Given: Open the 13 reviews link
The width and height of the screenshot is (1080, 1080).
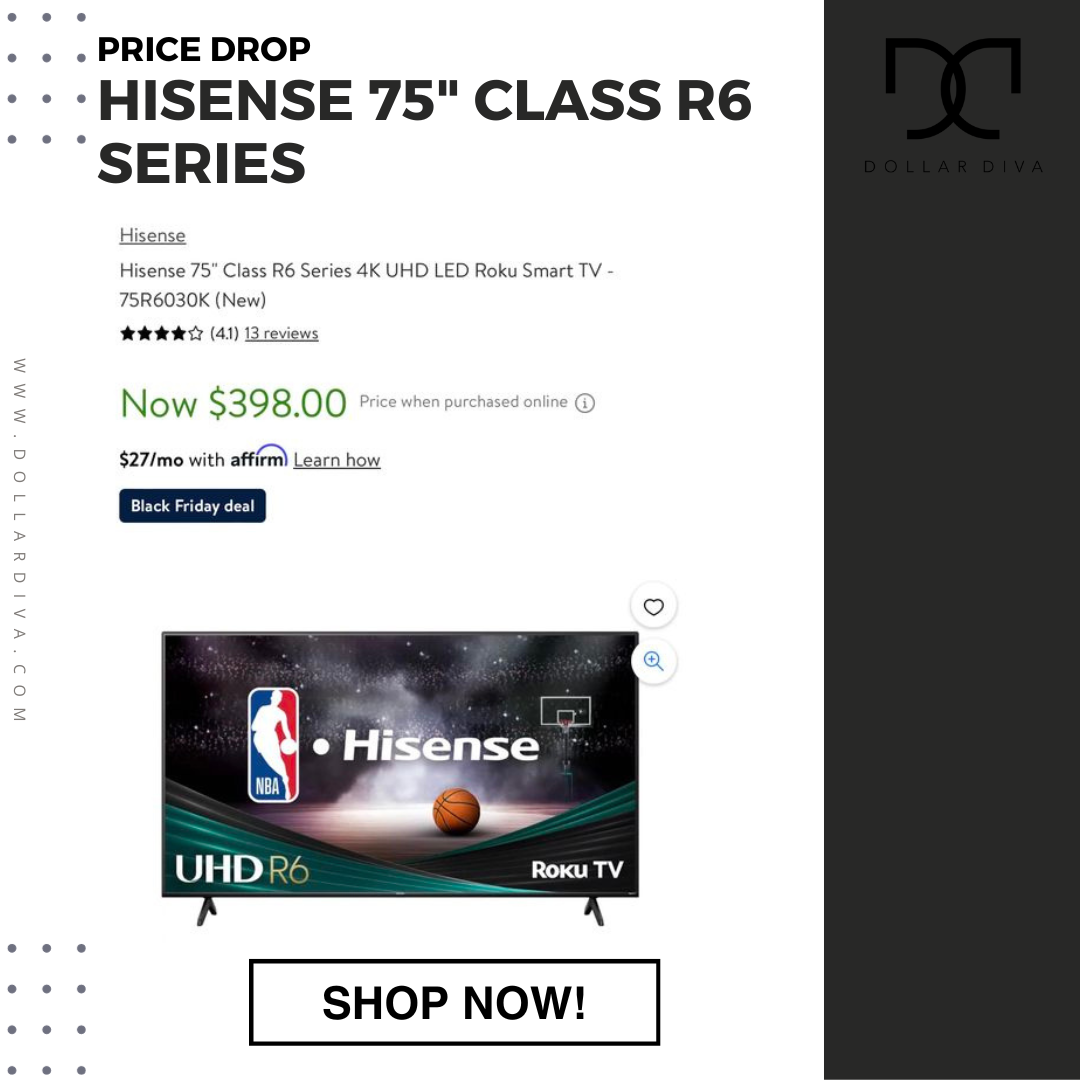Looking at the screenshot, I should [281, 333].
